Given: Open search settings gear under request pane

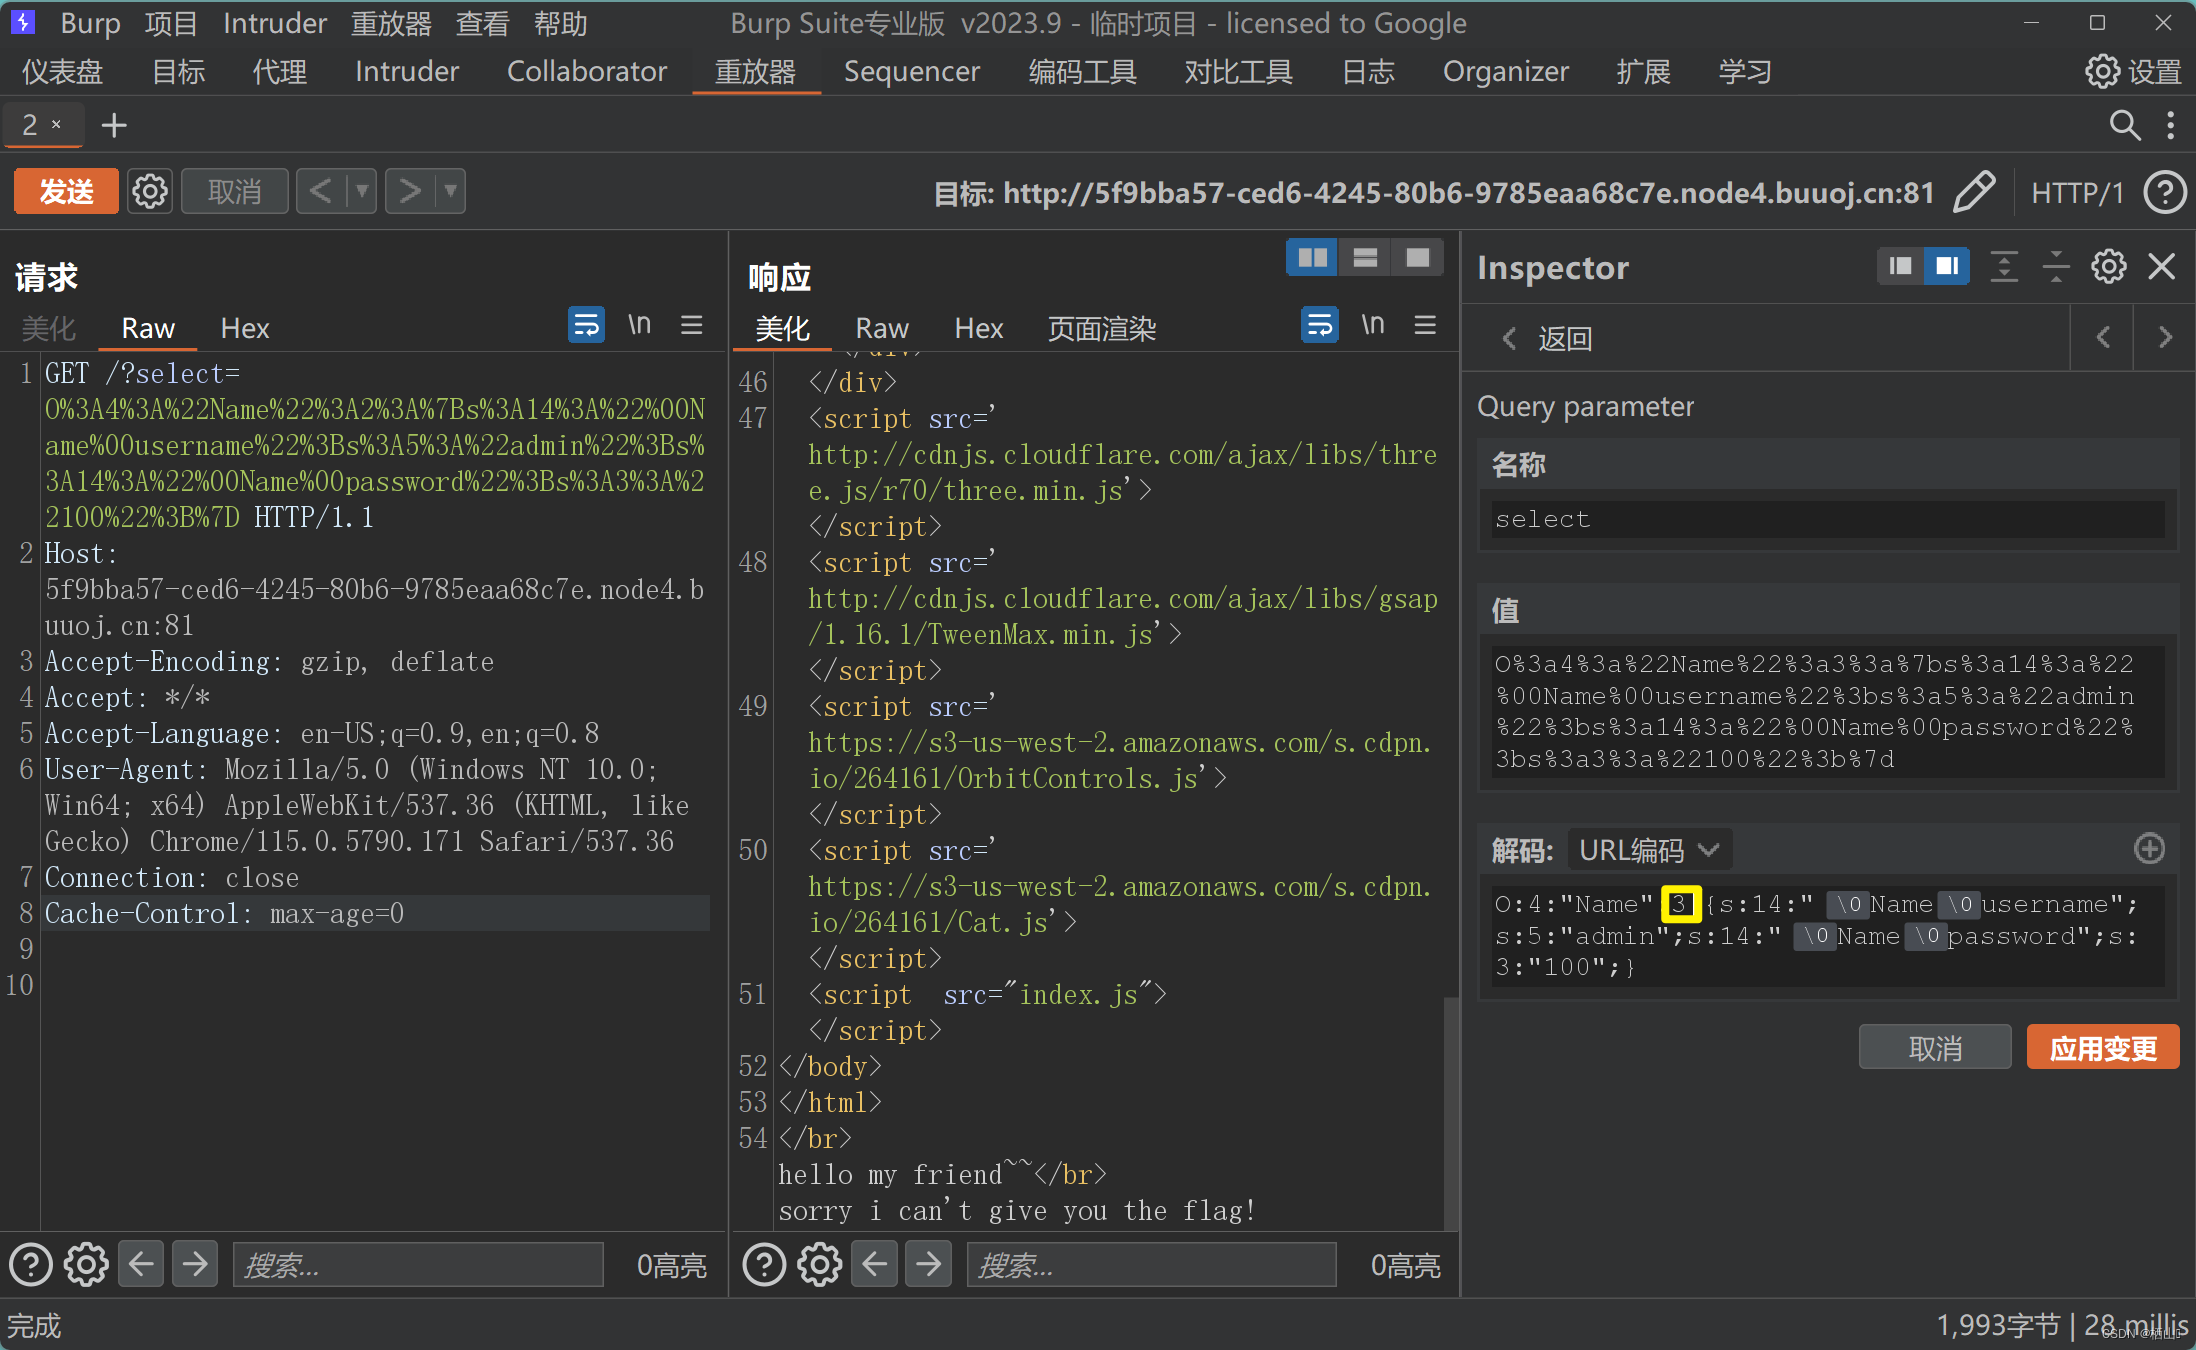Looking at the screenshot, I should pyautogui.click(x=86, y=1265).
